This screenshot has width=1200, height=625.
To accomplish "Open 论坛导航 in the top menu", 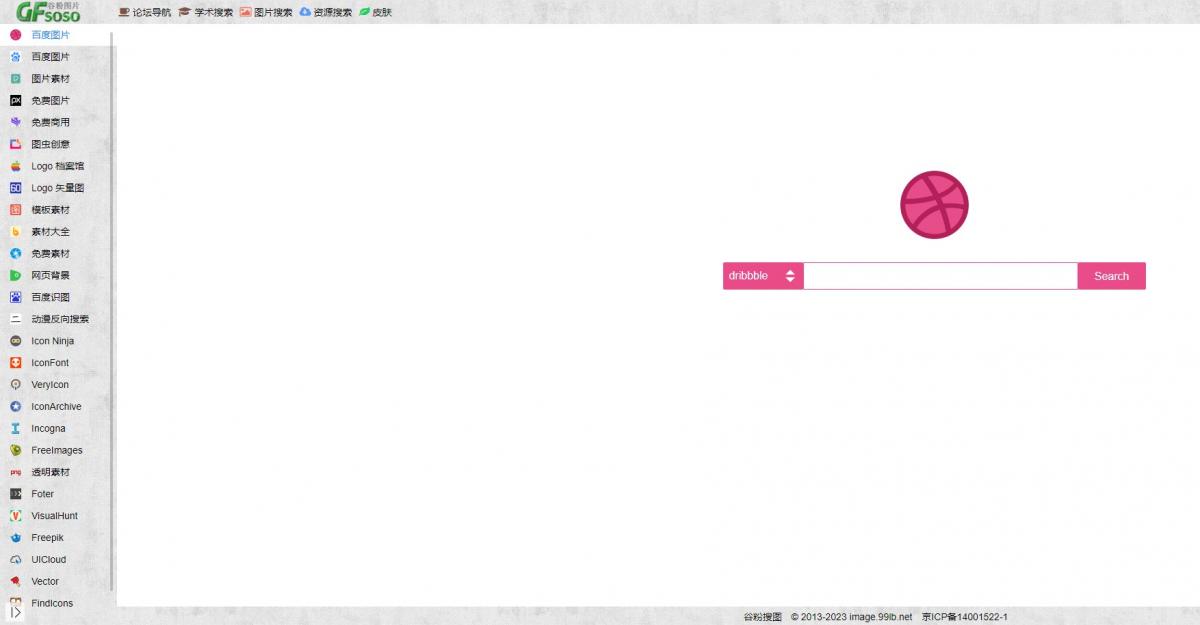I will (x=145, y=12).
